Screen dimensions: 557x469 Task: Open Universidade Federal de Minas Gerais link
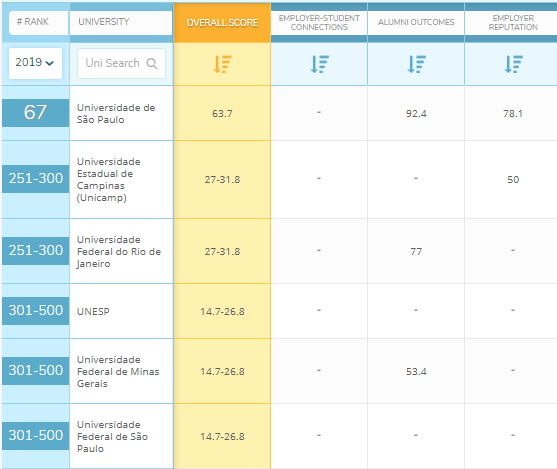click(x=118, y=372)
